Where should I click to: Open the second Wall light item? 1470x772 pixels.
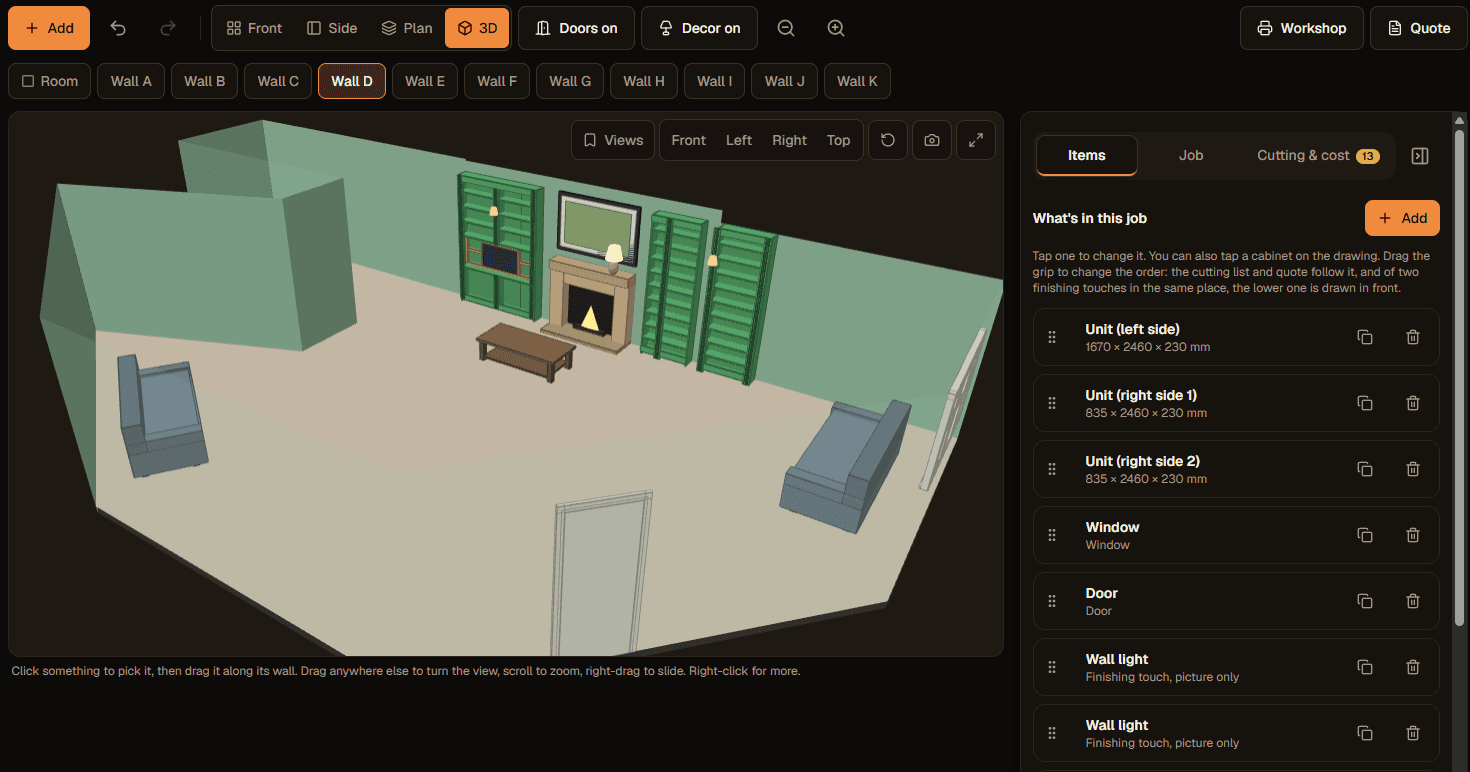pos(1237,733)
